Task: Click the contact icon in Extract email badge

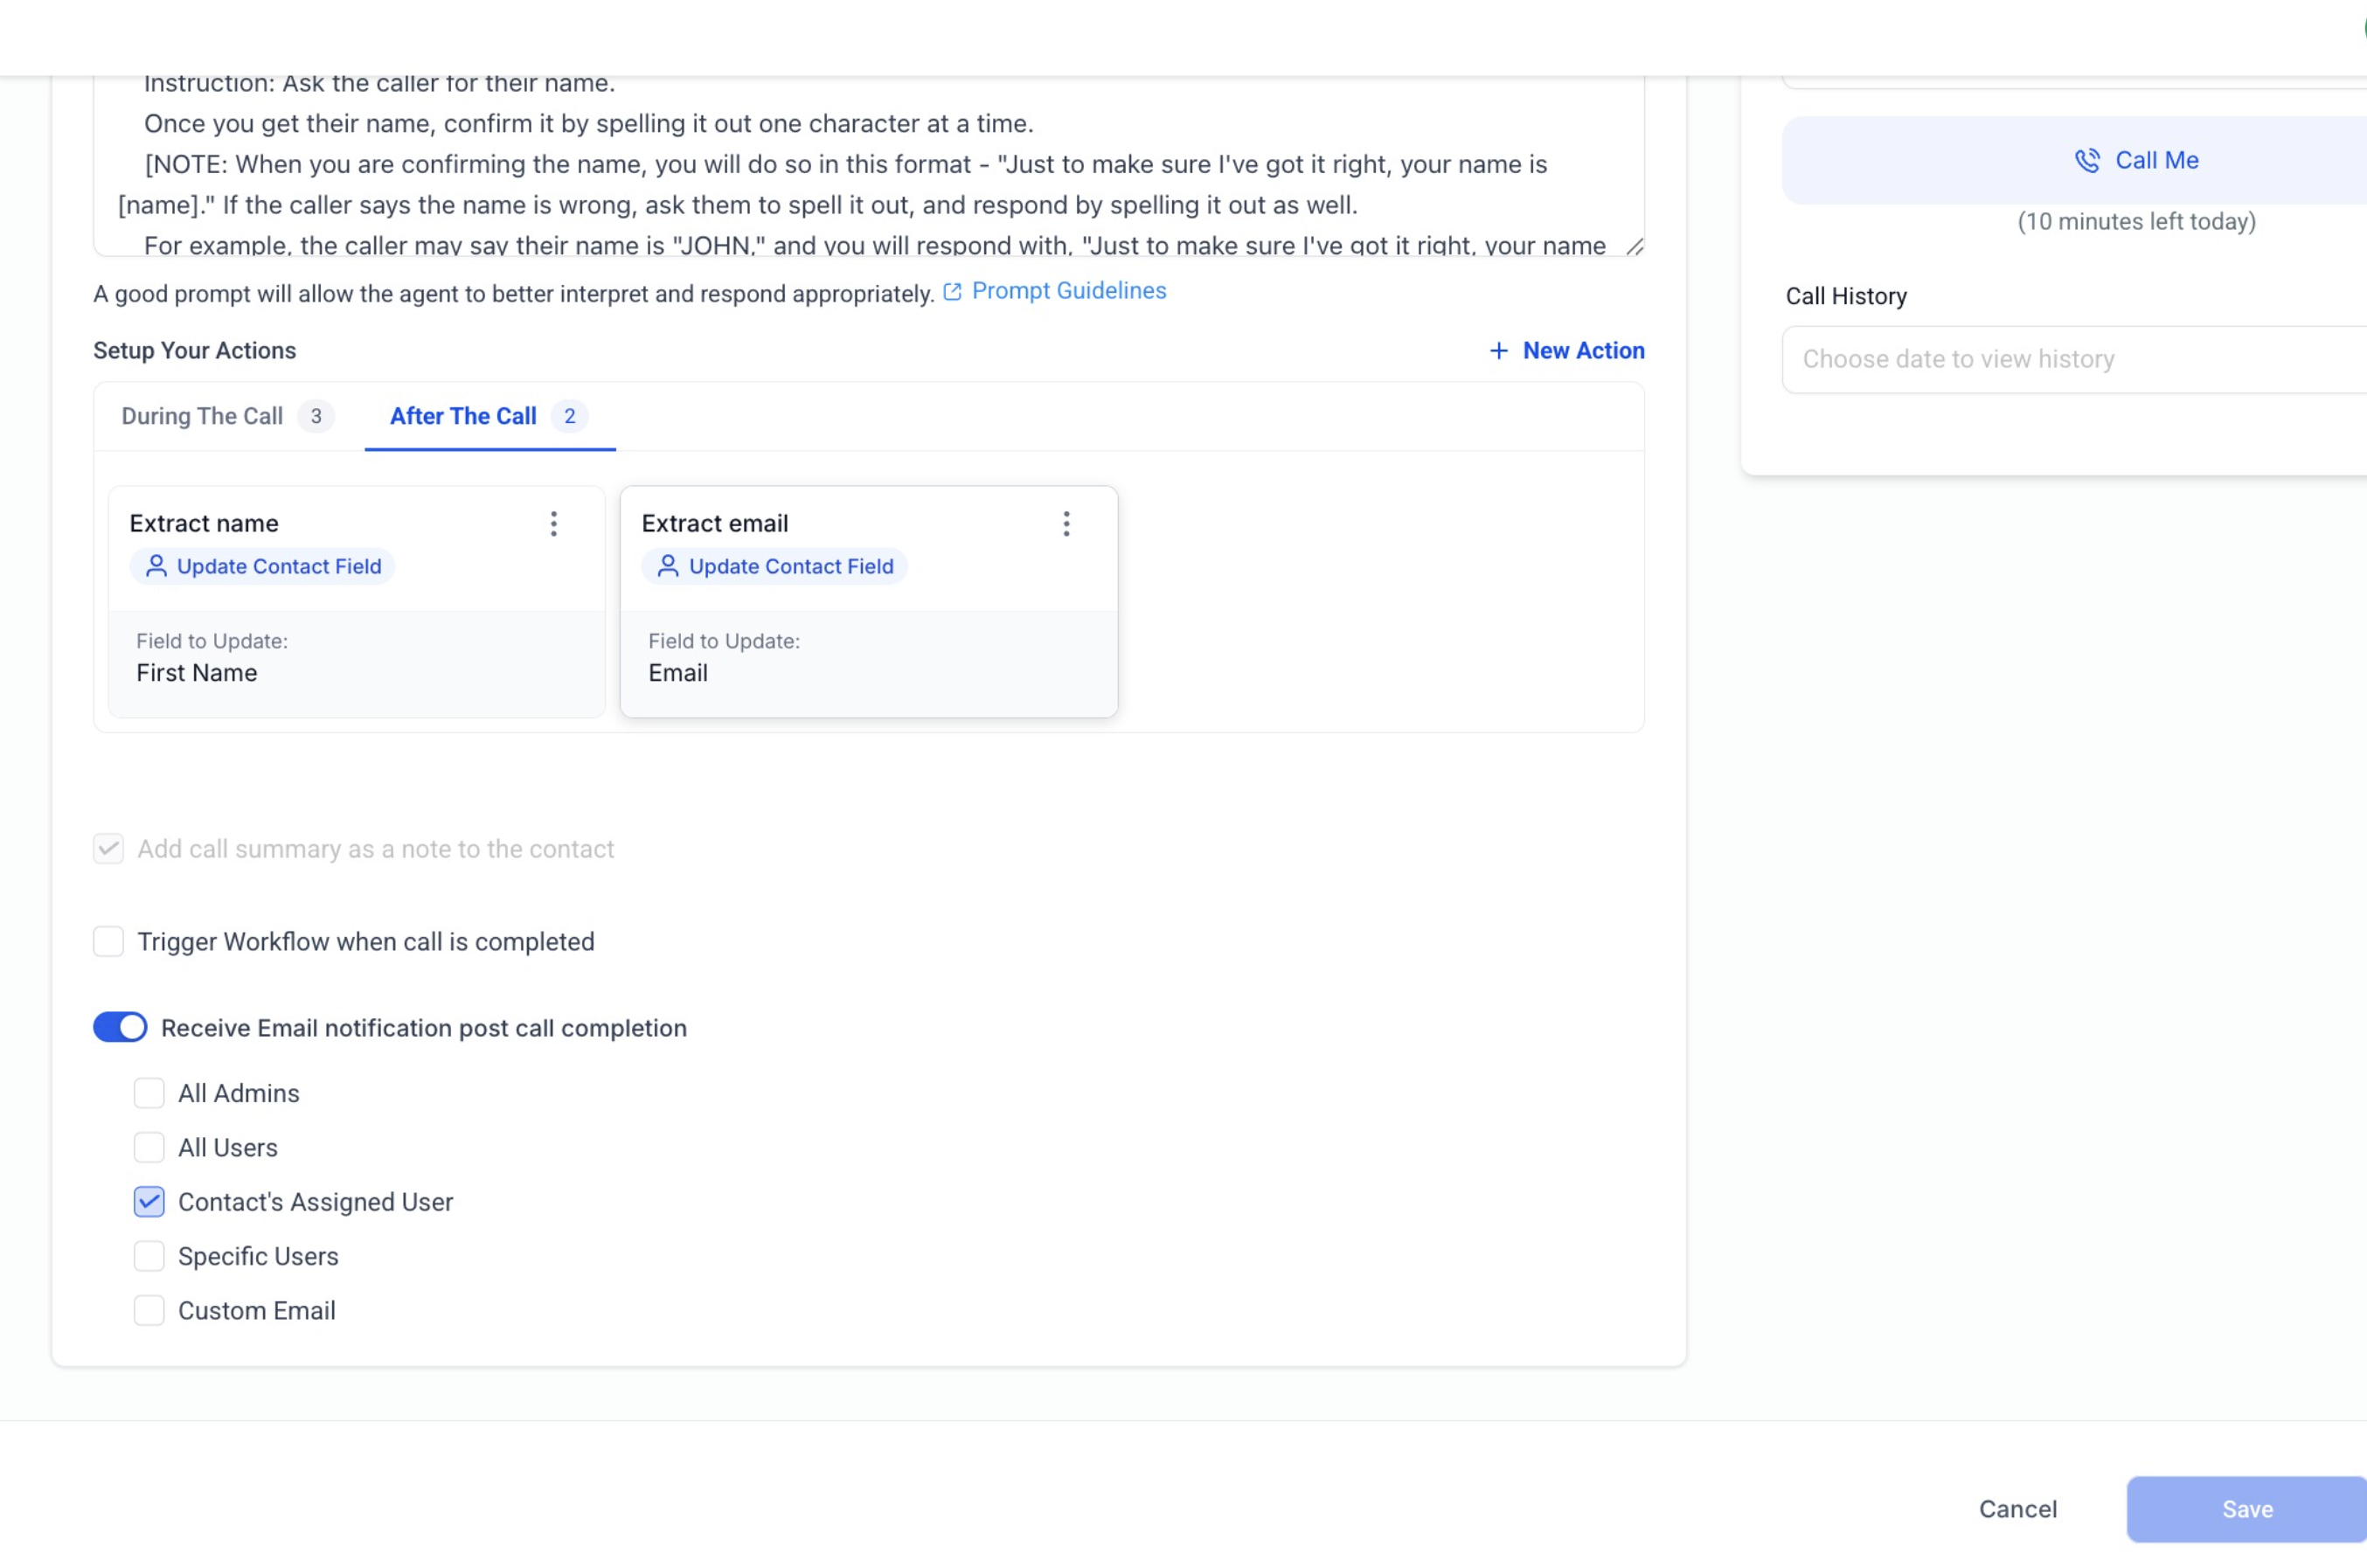Action: 668,566
